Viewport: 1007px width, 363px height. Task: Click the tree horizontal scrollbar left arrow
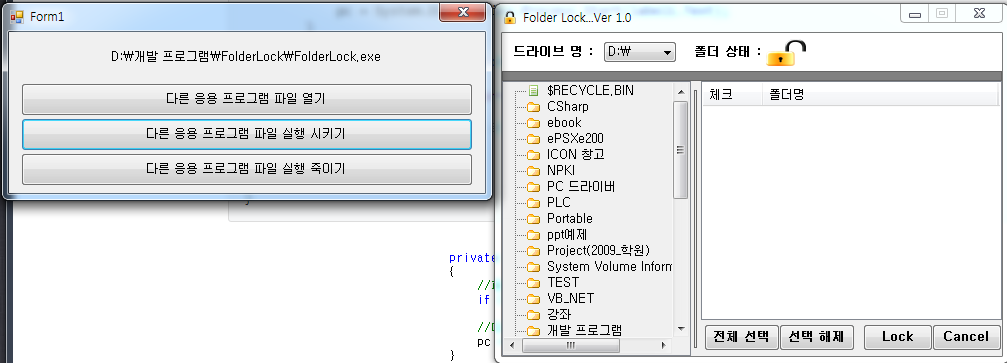pyautogui.click(x=513, y=346)
